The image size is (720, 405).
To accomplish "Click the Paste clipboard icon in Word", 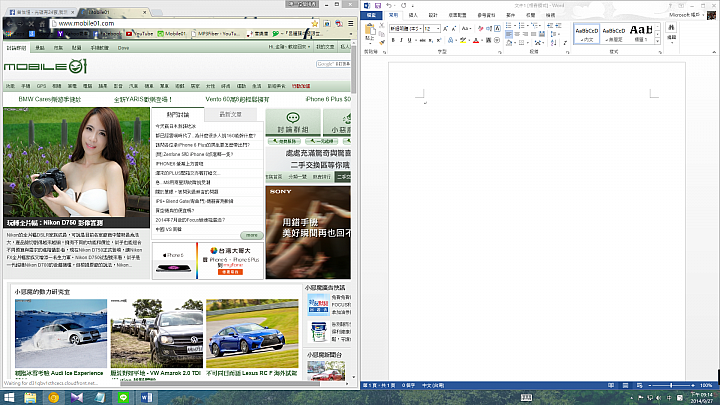I will tap(370, 29).
